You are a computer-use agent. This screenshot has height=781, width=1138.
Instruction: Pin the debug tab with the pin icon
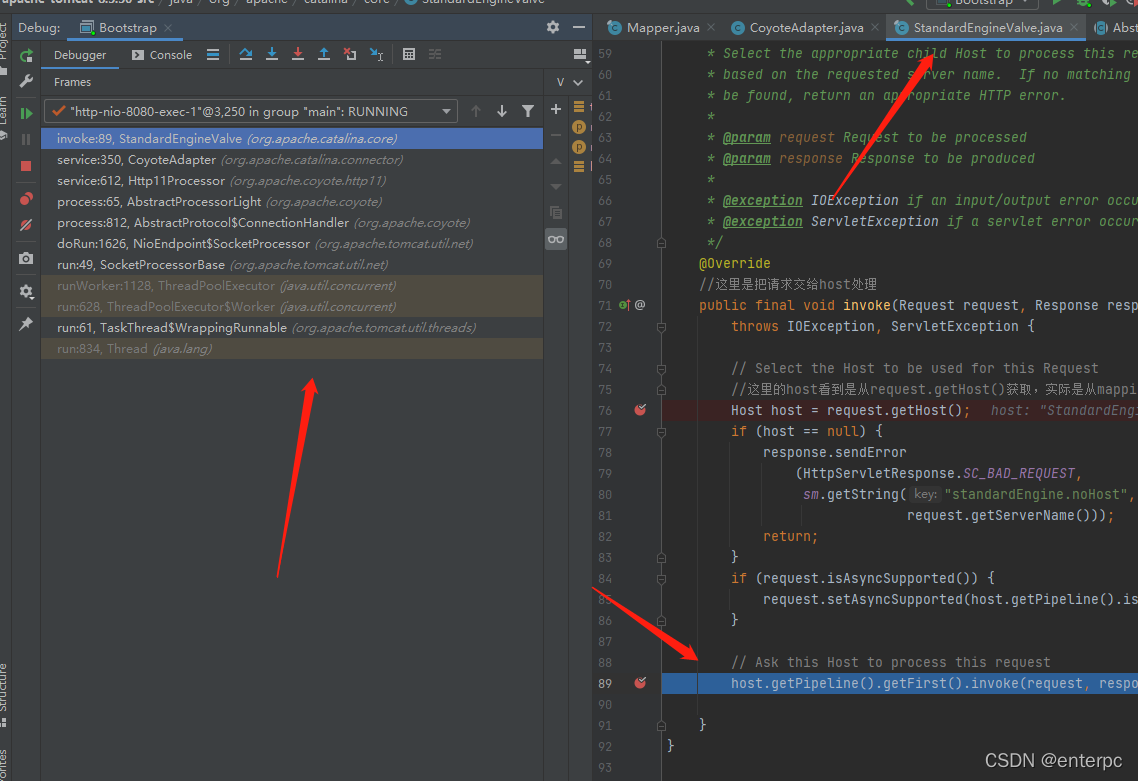[26, 324]
